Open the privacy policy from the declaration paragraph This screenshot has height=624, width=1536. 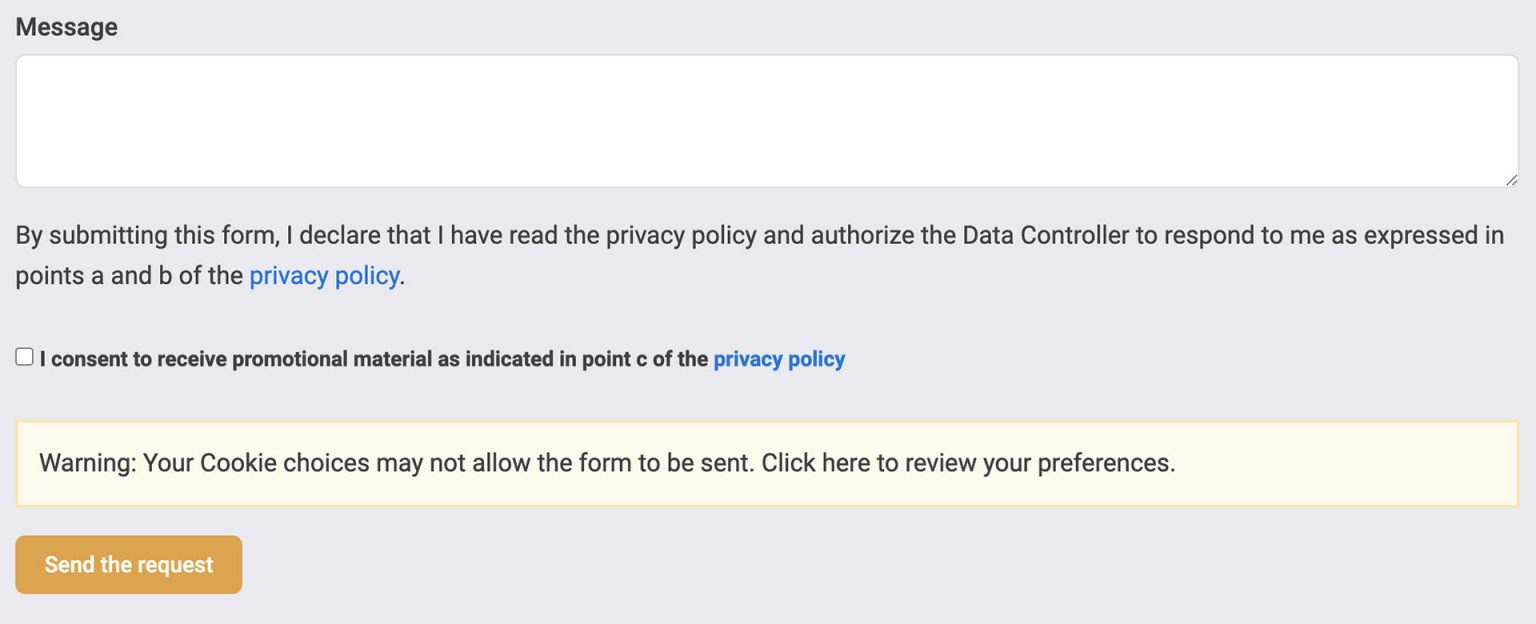322,275
